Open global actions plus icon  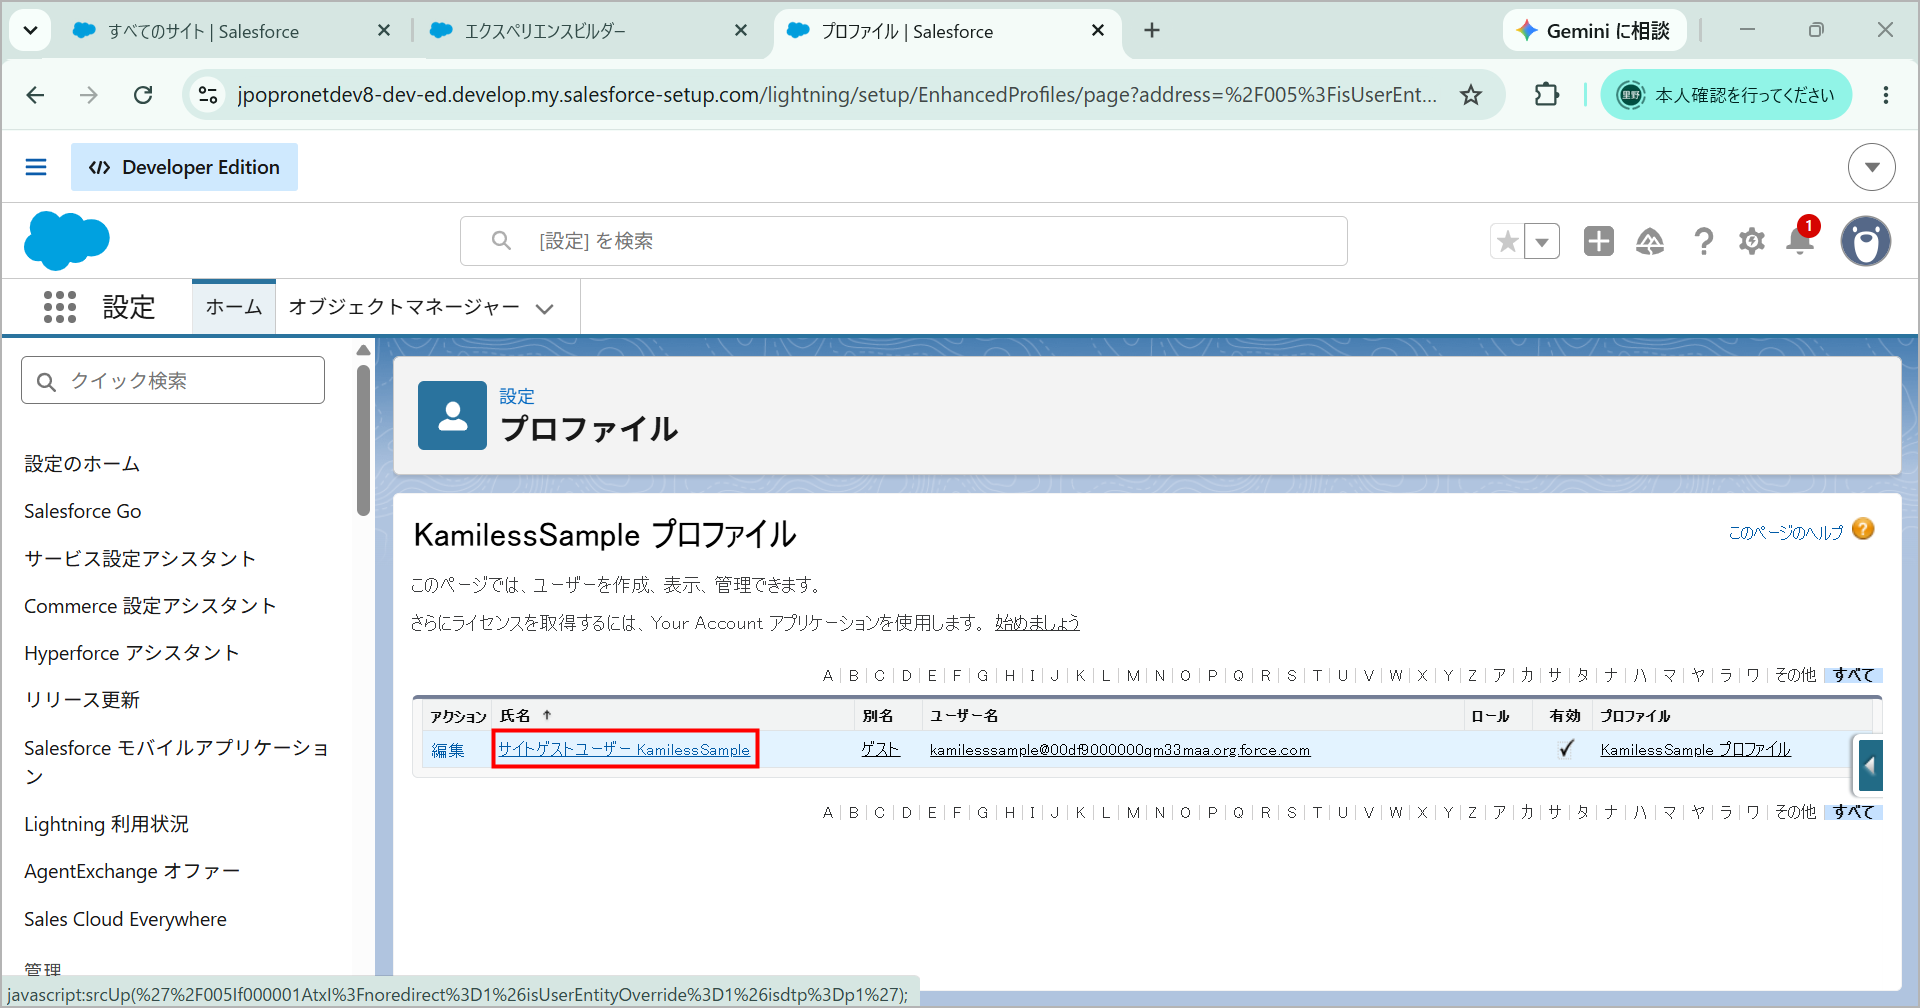coord(1598,241)
